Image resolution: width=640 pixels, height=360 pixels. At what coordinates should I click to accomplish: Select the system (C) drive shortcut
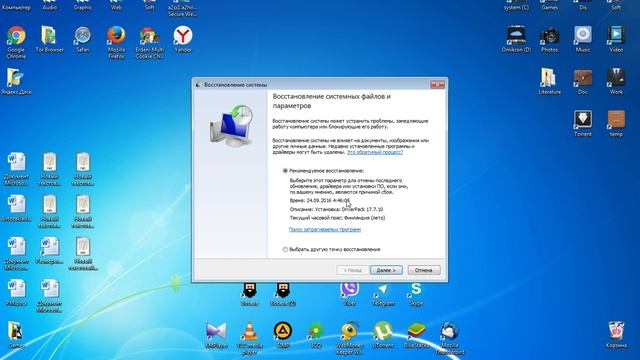(516, 5)
